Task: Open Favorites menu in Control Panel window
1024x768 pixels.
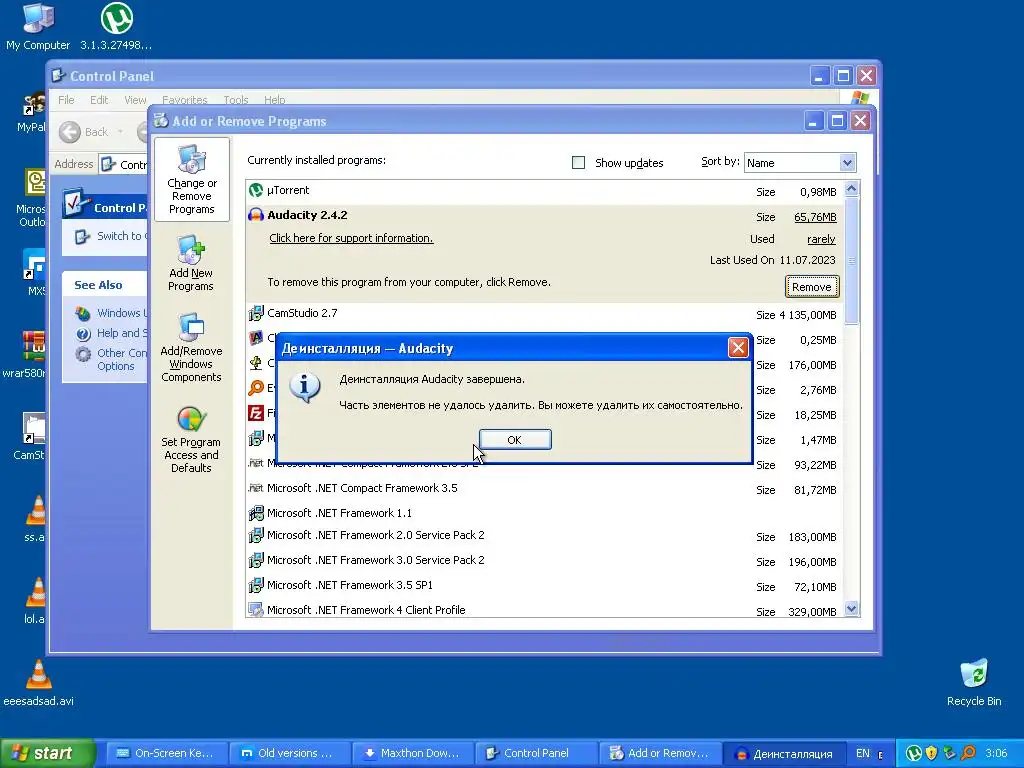Action: point(184,100)
